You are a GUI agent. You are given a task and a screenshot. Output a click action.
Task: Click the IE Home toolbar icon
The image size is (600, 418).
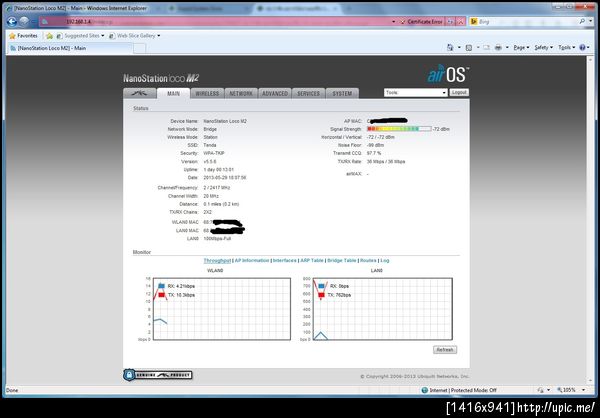point(450,47)
